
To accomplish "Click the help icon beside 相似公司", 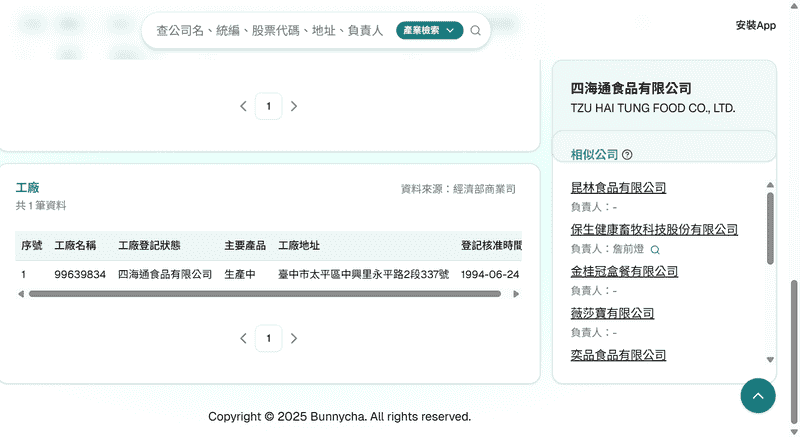I will [627, 155].
